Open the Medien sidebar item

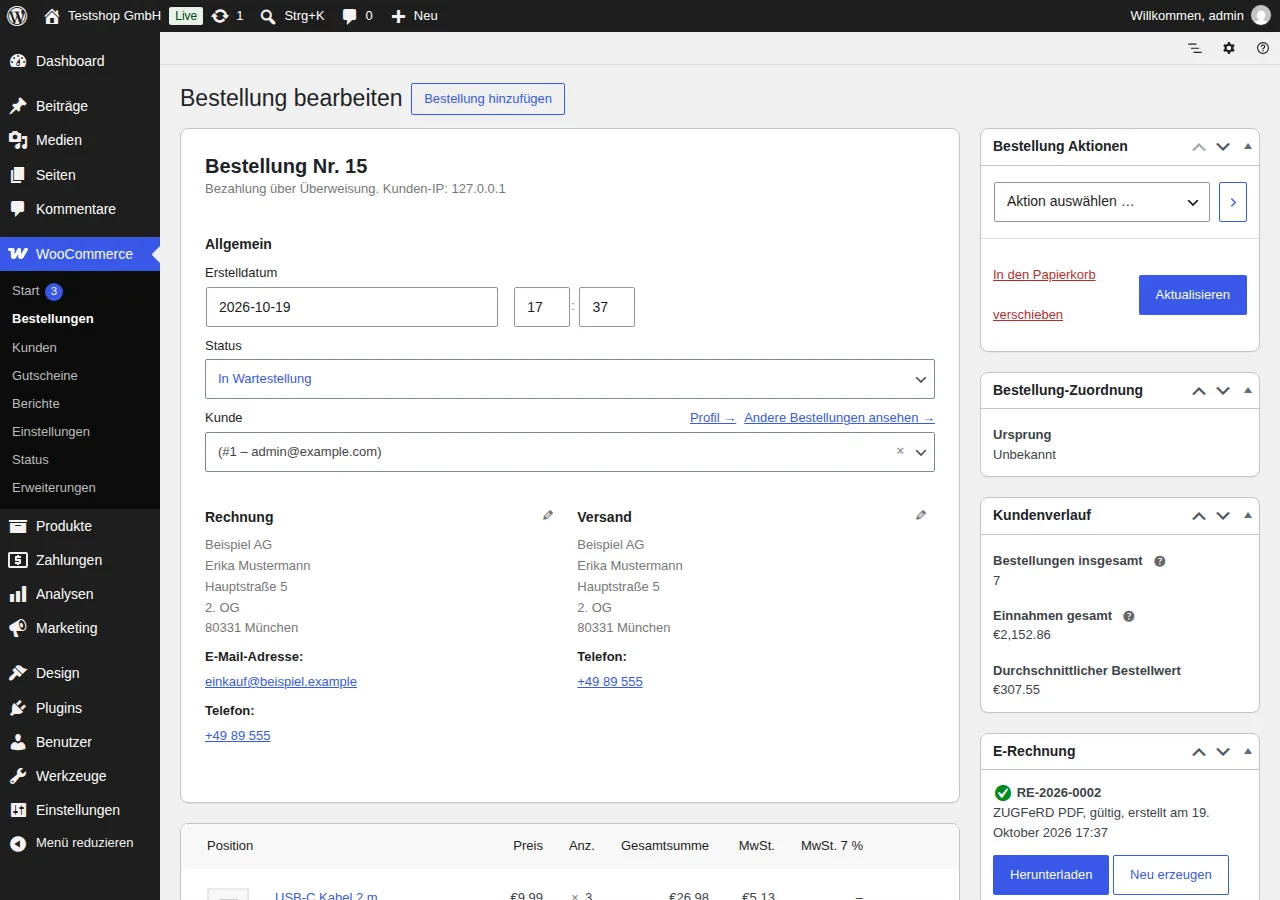coord(80,140)
